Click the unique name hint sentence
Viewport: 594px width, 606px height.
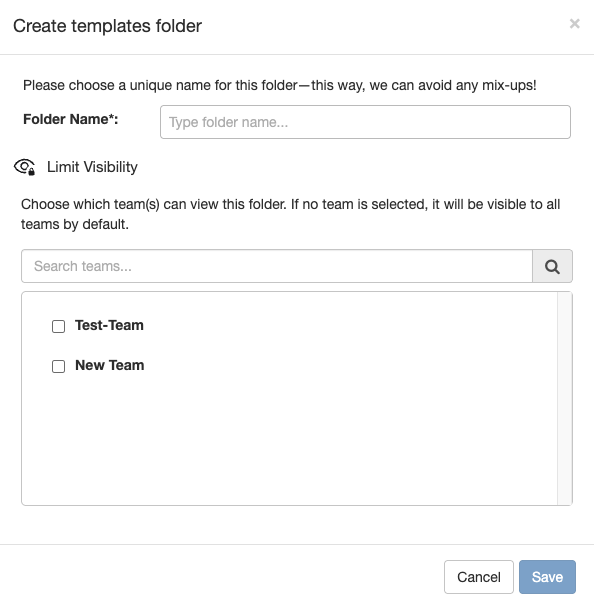tap(280, 85)
